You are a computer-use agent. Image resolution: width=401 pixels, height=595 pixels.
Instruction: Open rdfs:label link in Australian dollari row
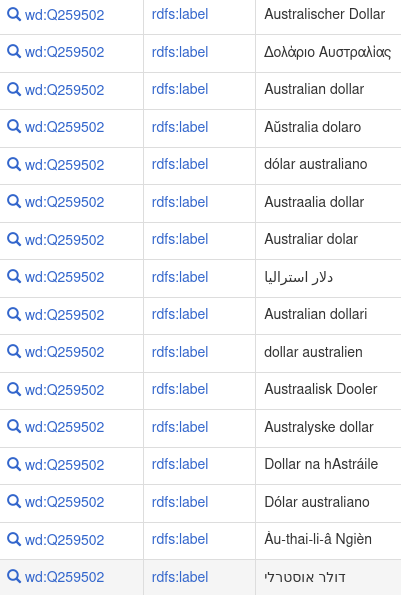(180, 314)
